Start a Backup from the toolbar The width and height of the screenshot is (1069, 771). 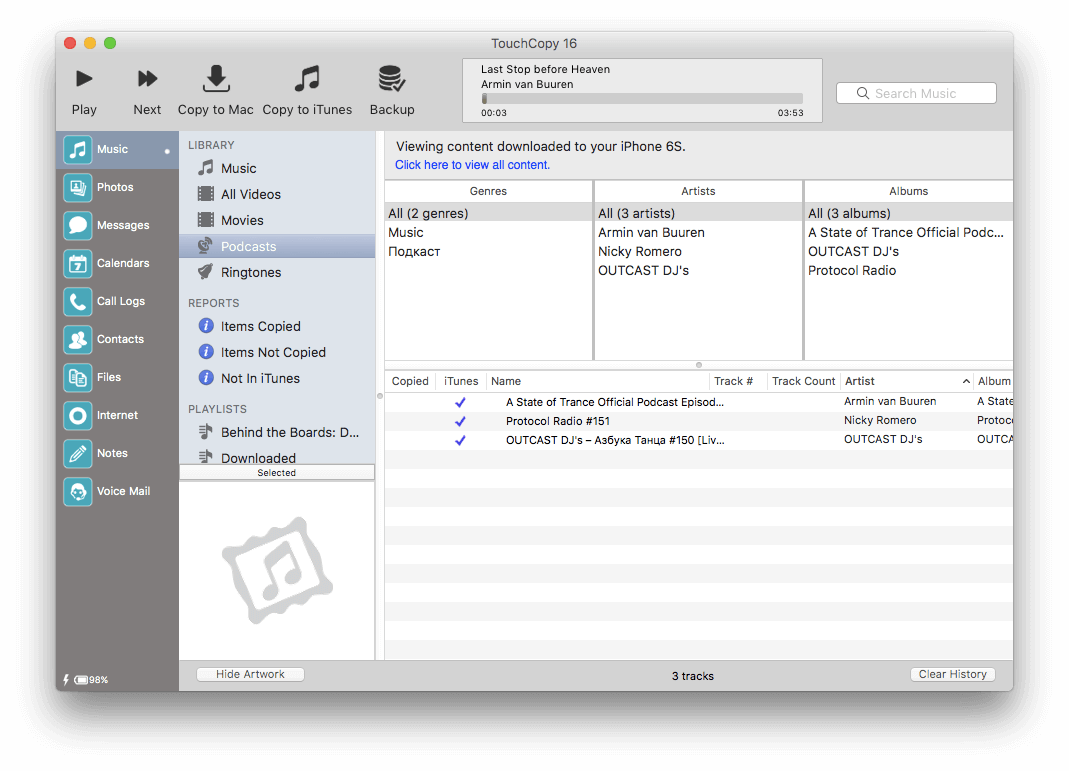click(x=391, y=79)
